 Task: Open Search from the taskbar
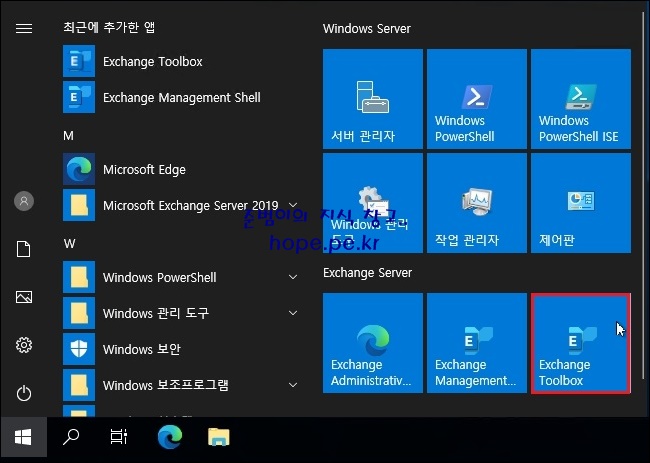click(71, 437)
